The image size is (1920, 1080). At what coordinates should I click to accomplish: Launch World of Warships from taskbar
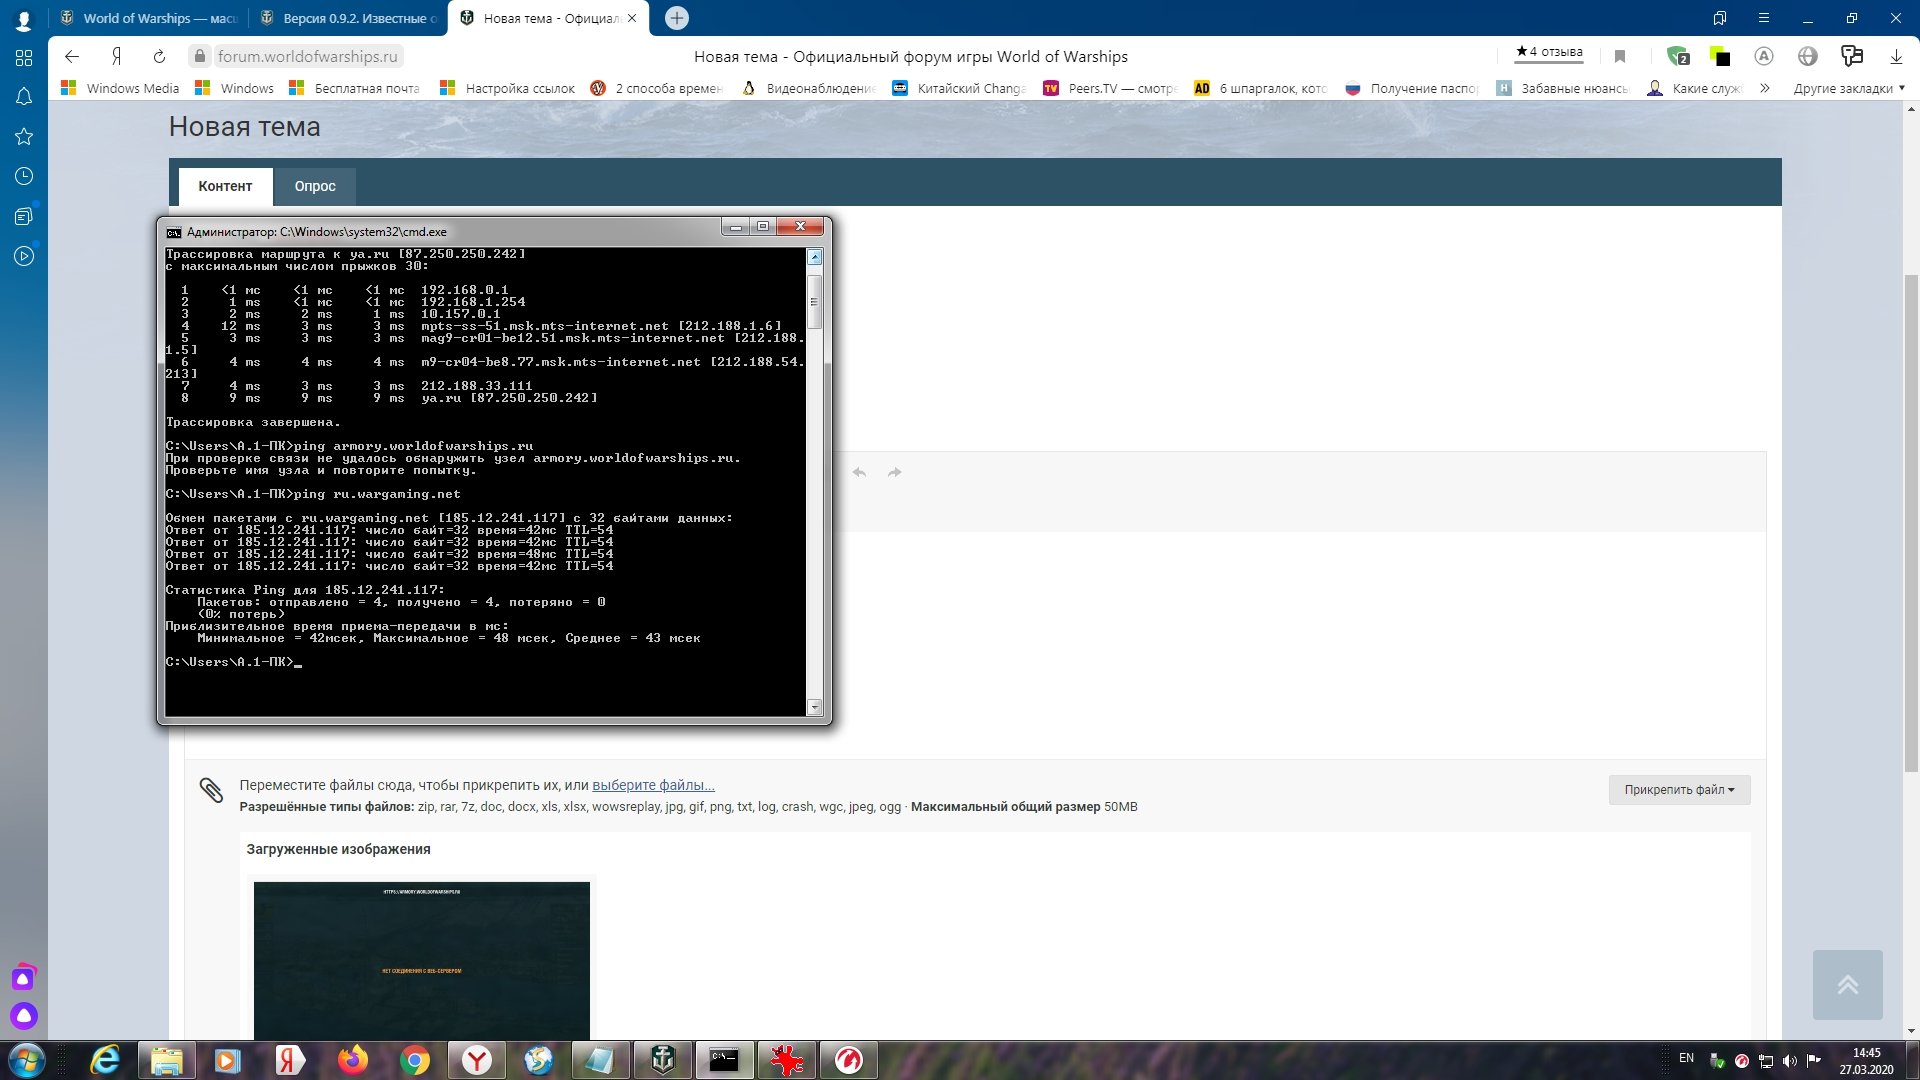click(663, 1060)
